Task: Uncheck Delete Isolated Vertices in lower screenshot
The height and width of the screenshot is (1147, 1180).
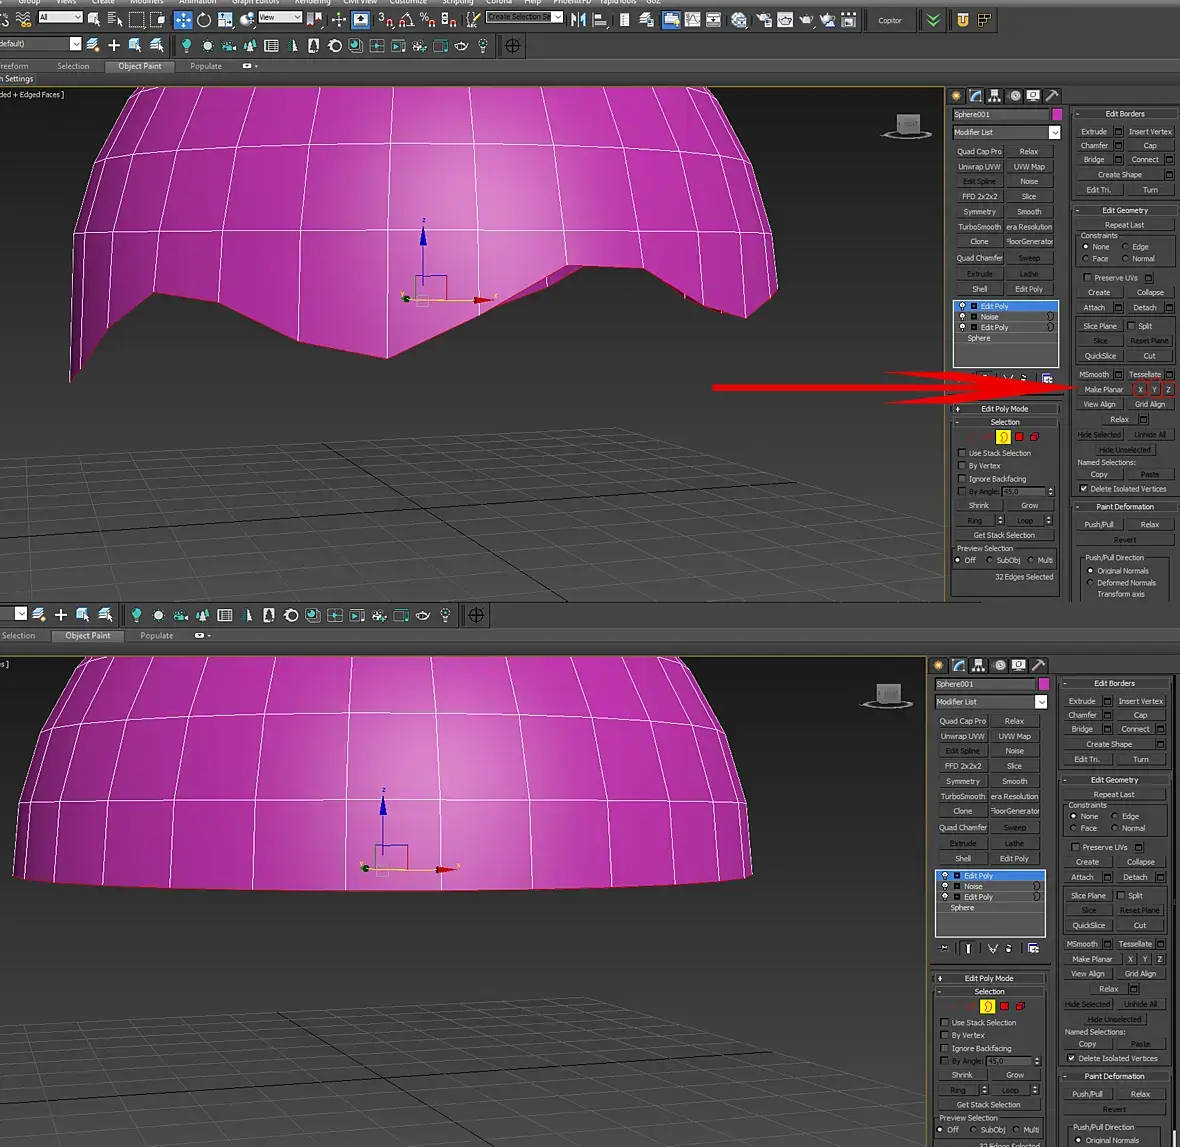Action: point(1072,1058)
